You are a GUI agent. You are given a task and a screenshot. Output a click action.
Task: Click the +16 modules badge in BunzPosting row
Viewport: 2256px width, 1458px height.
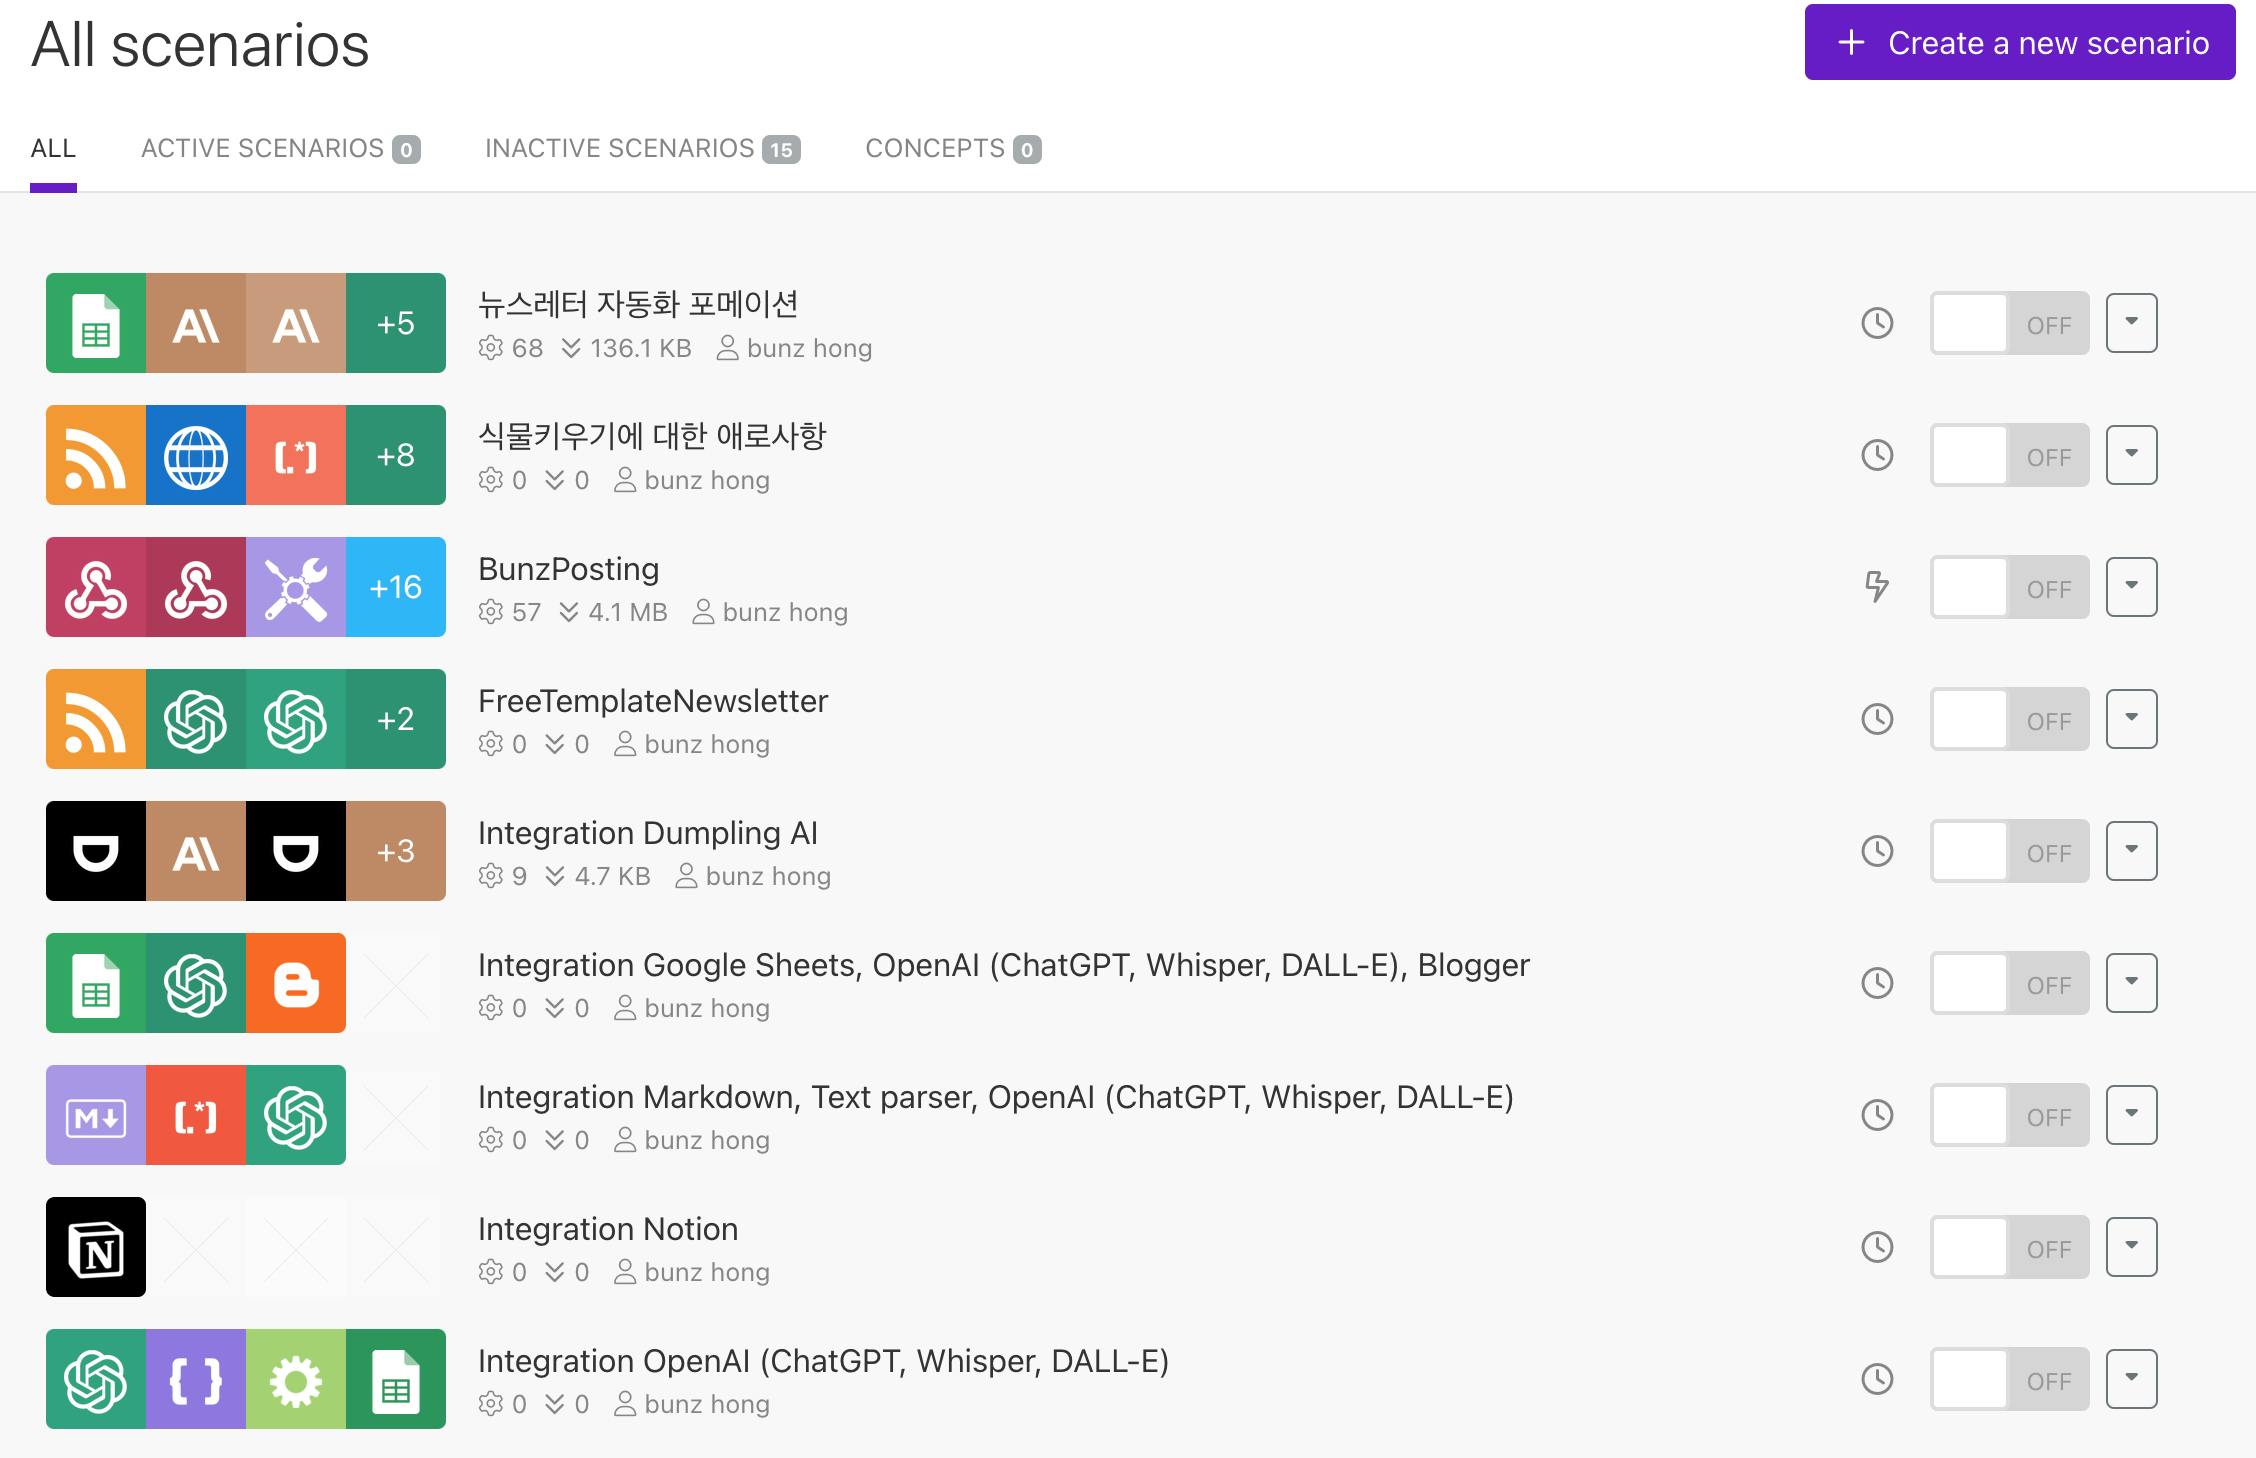pyautogui.click(x=396, y=587)
